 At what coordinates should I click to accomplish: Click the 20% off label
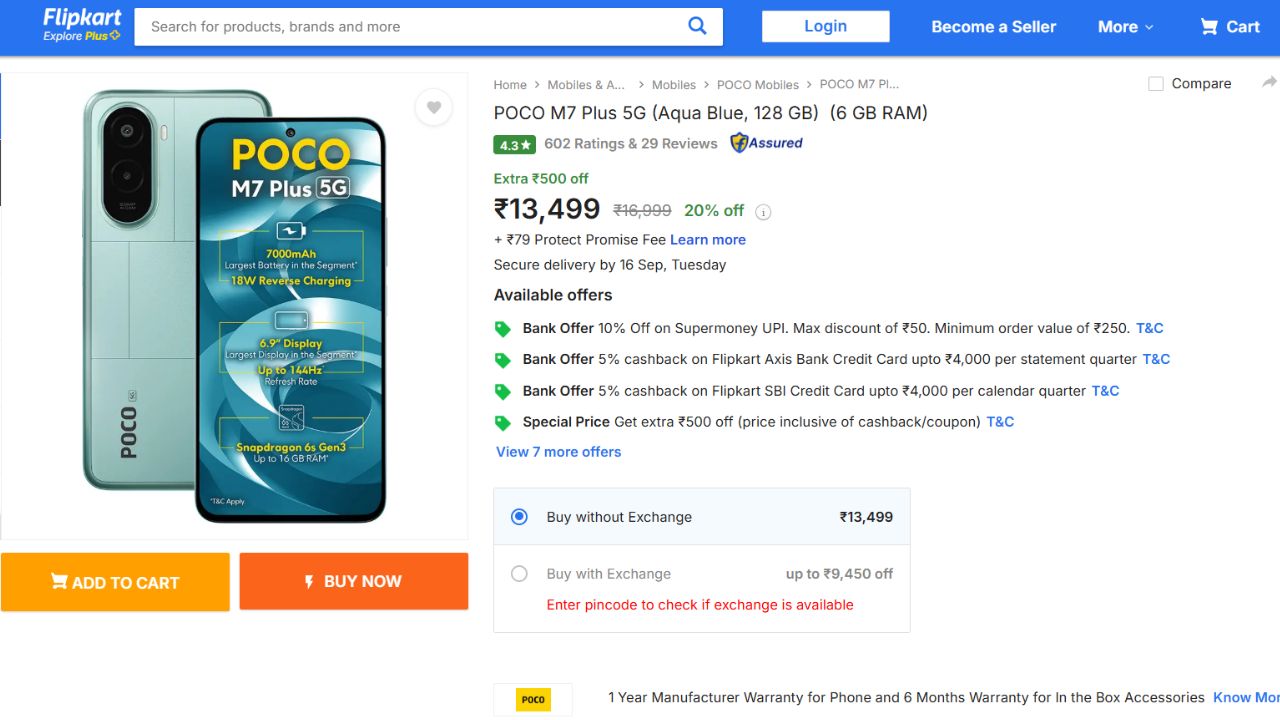[x=714, y=211]
